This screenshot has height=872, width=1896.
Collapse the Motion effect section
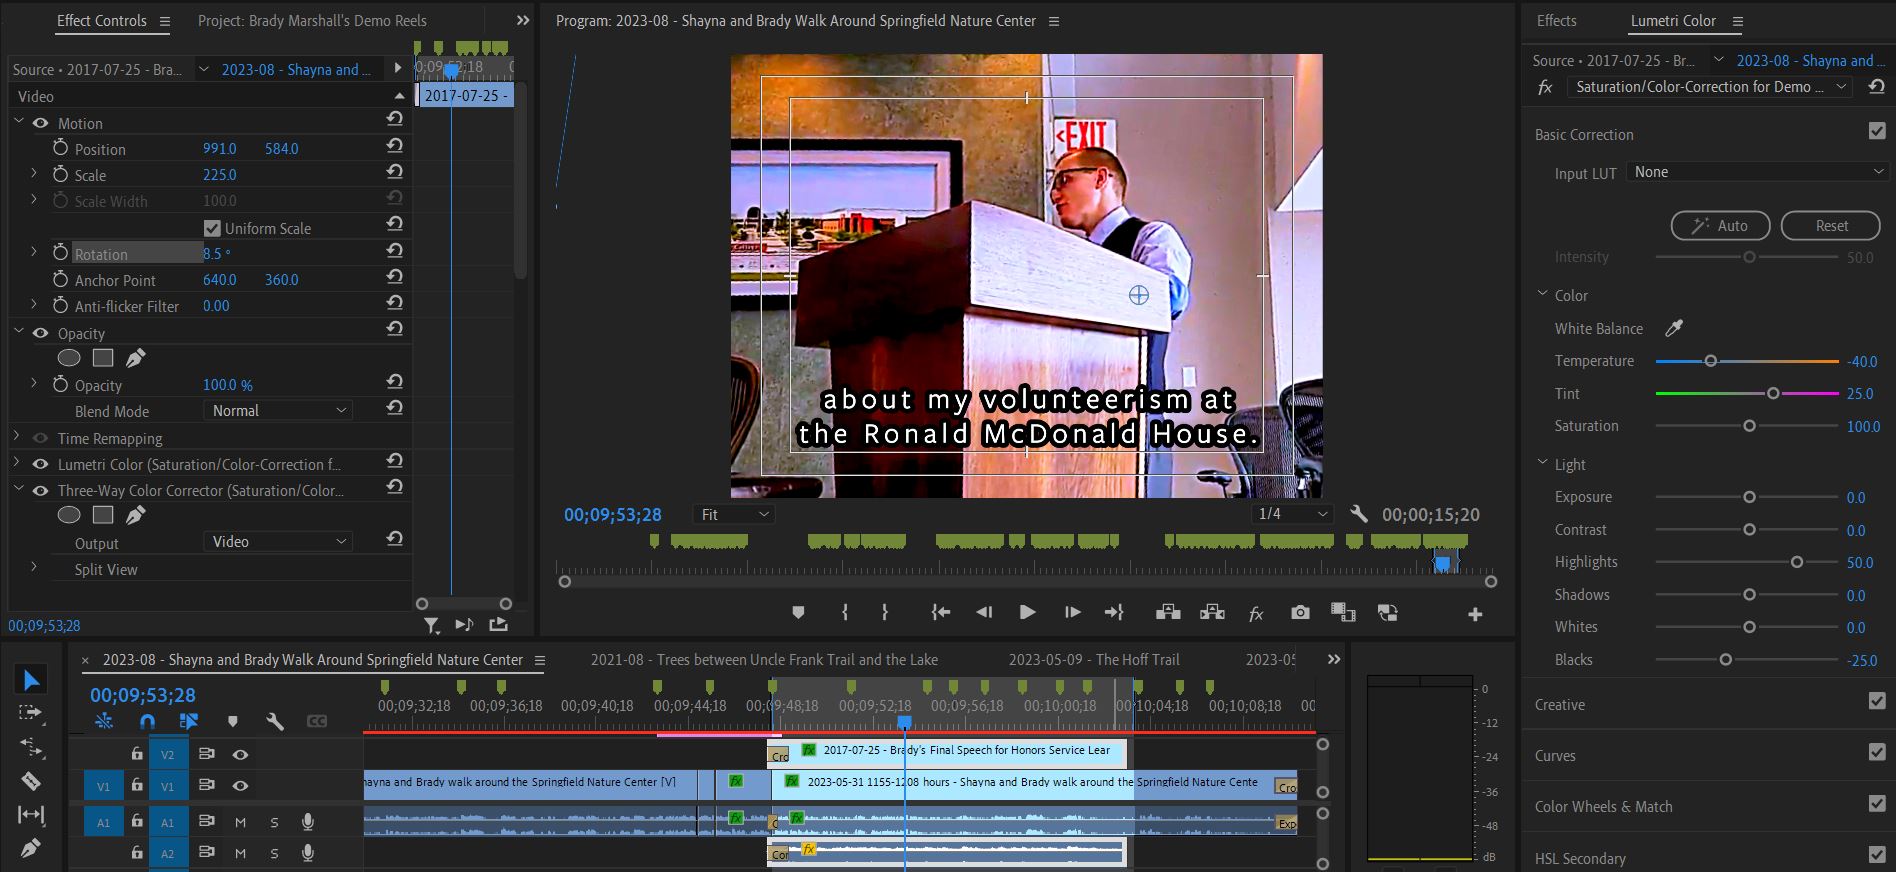tap(18, 122)
